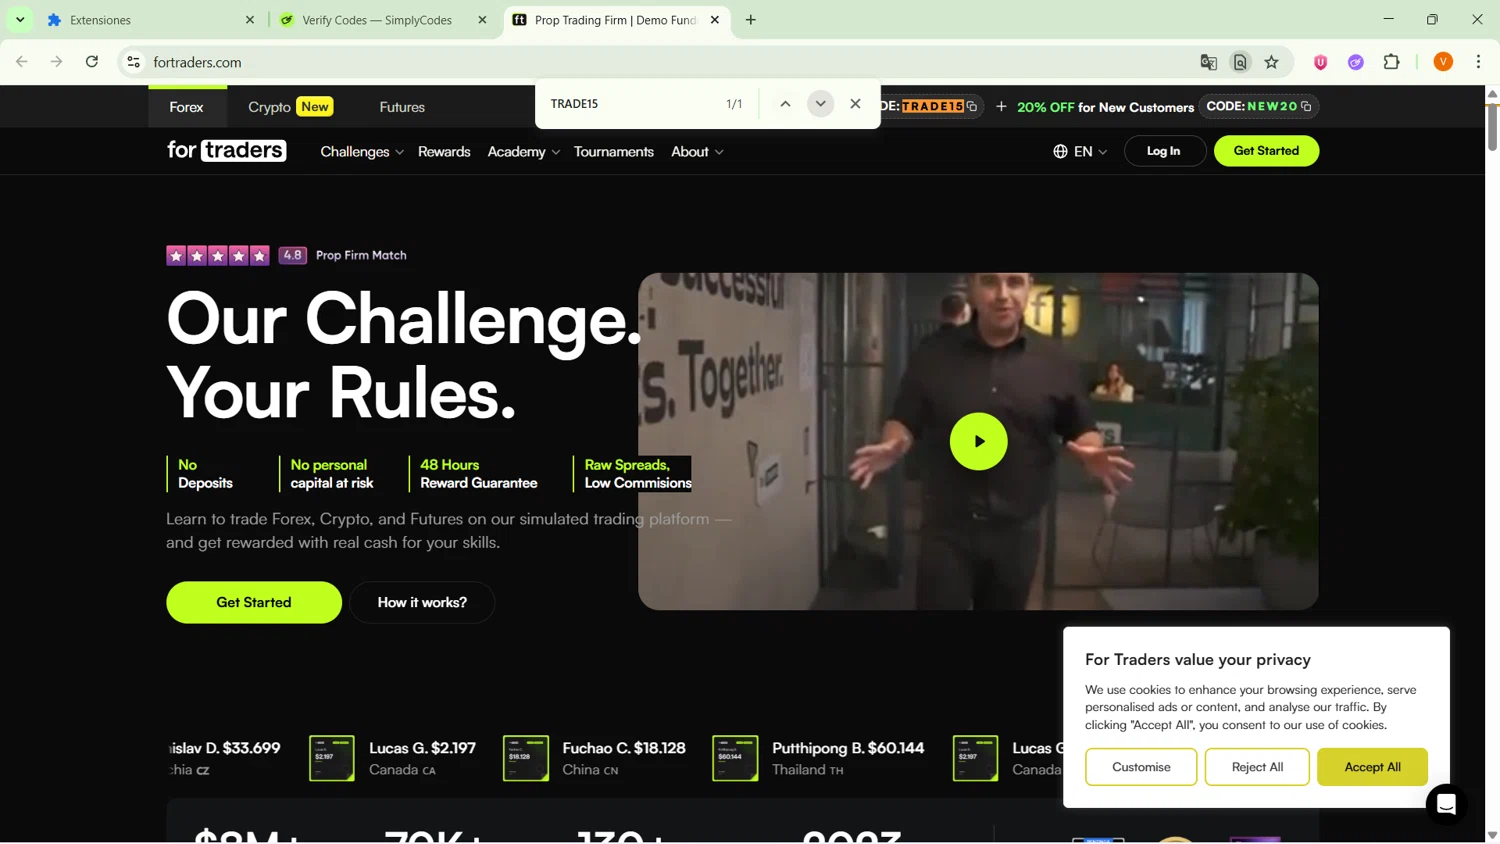Open the Rewards page
This screenshot has height=844, width=1500.
point(444,152)
